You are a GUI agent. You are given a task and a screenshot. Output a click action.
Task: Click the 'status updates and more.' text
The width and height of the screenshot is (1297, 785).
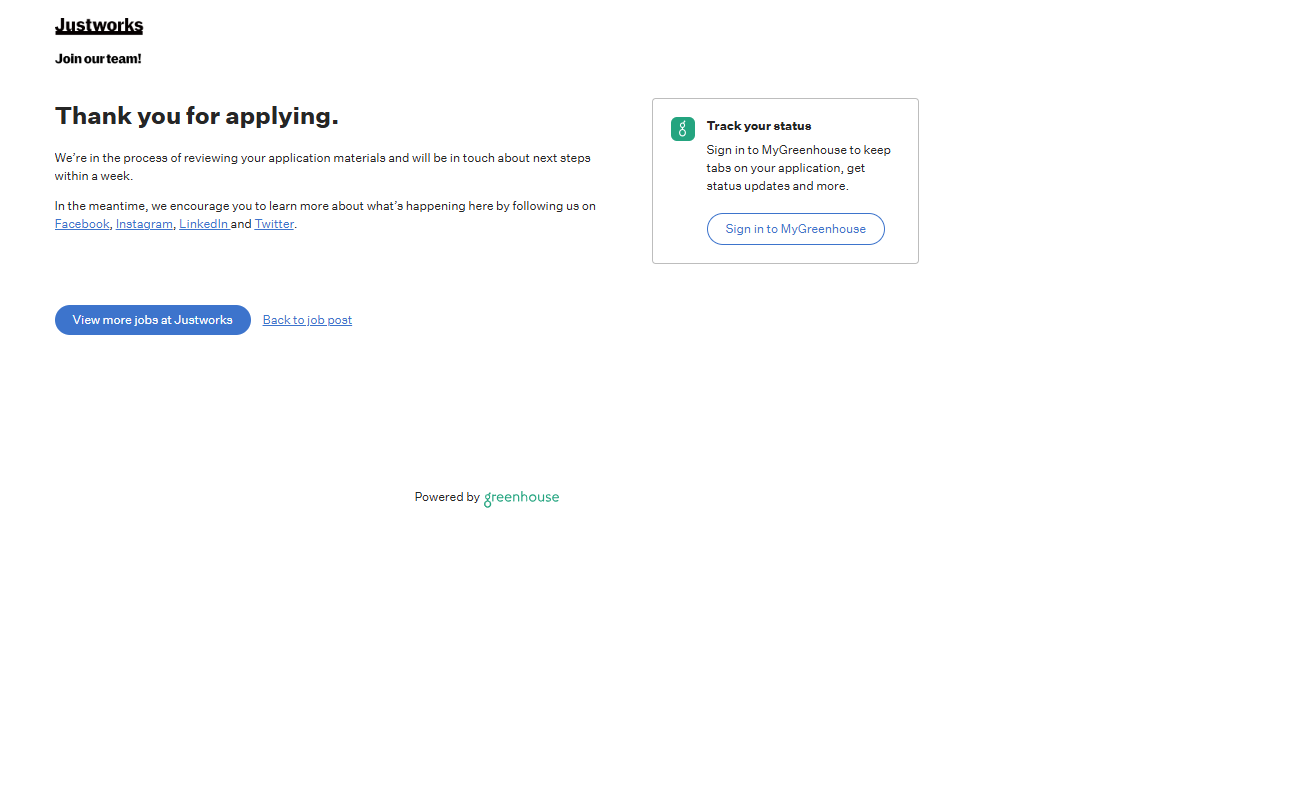(x=777, y=186)
